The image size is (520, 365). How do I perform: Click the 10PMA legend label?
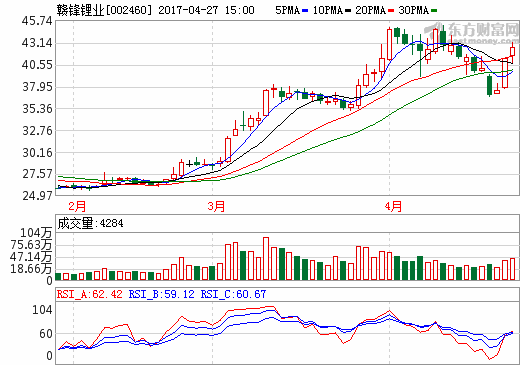(x=328, y=10)
